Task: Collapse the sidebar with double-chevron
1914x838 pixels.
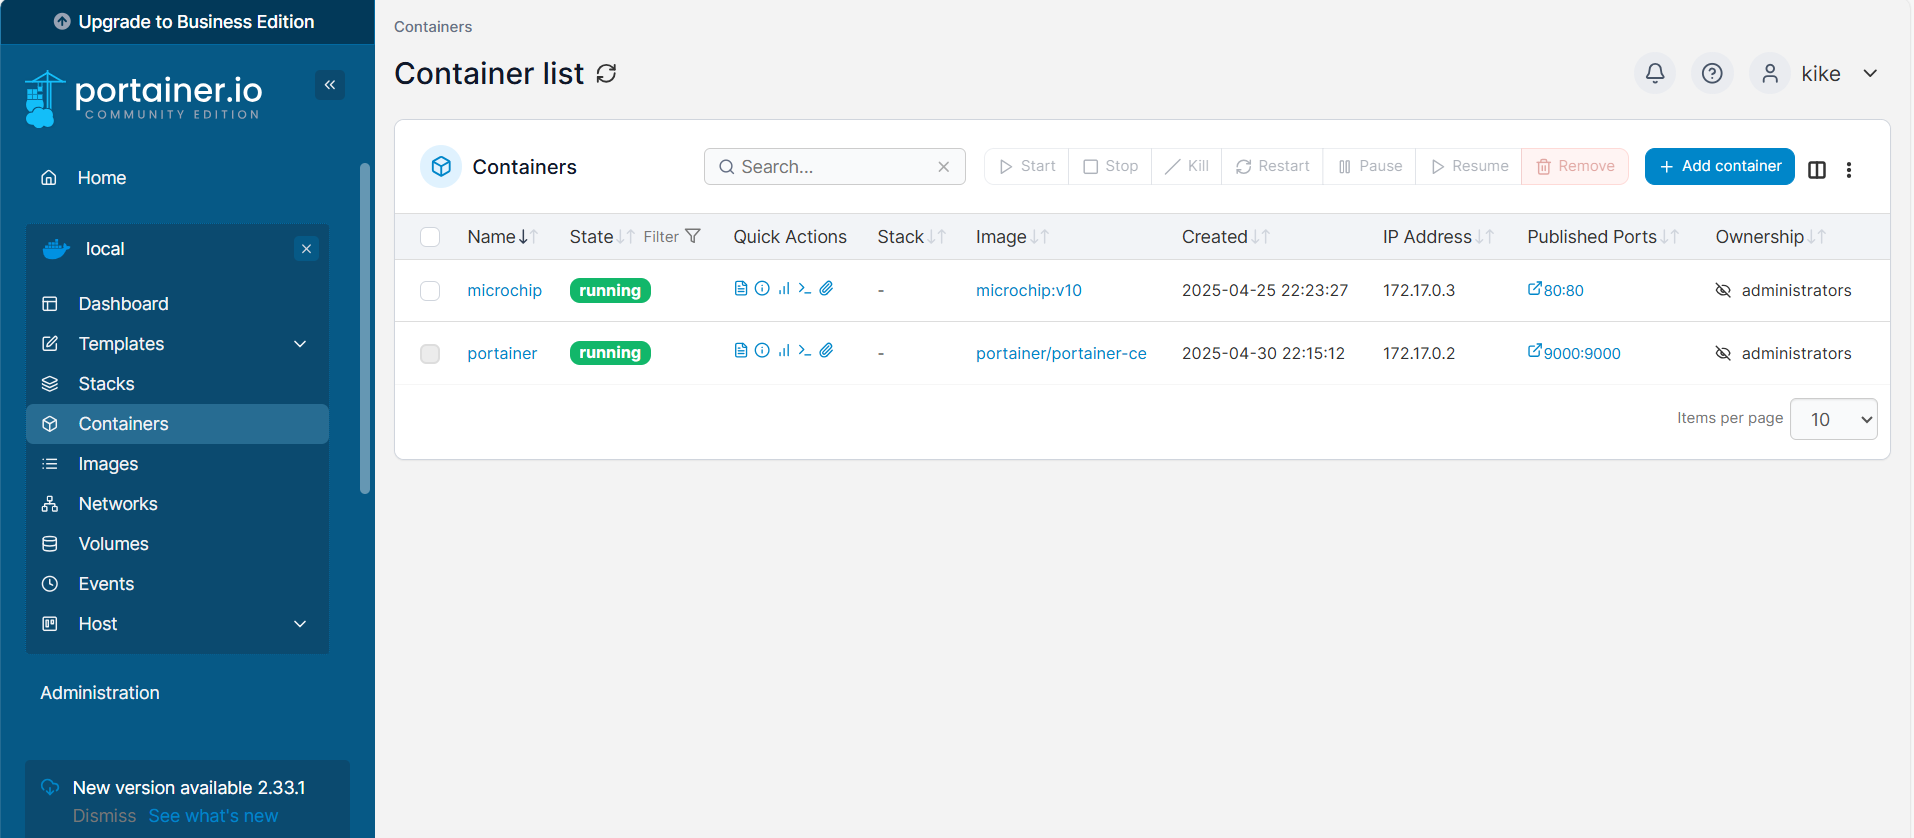Action: click(330, 85)
